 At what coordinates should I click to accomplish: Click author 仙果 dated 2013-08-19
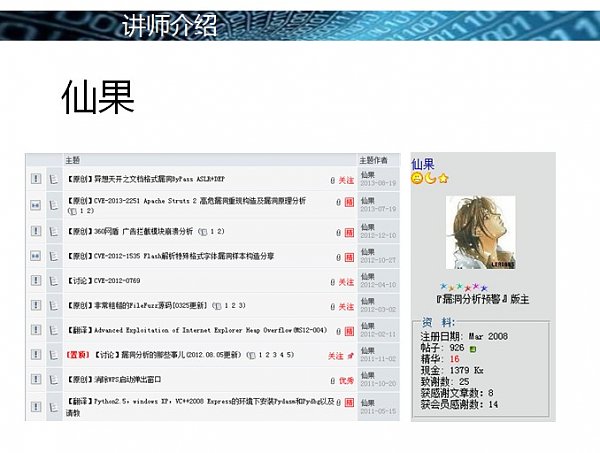368,175
